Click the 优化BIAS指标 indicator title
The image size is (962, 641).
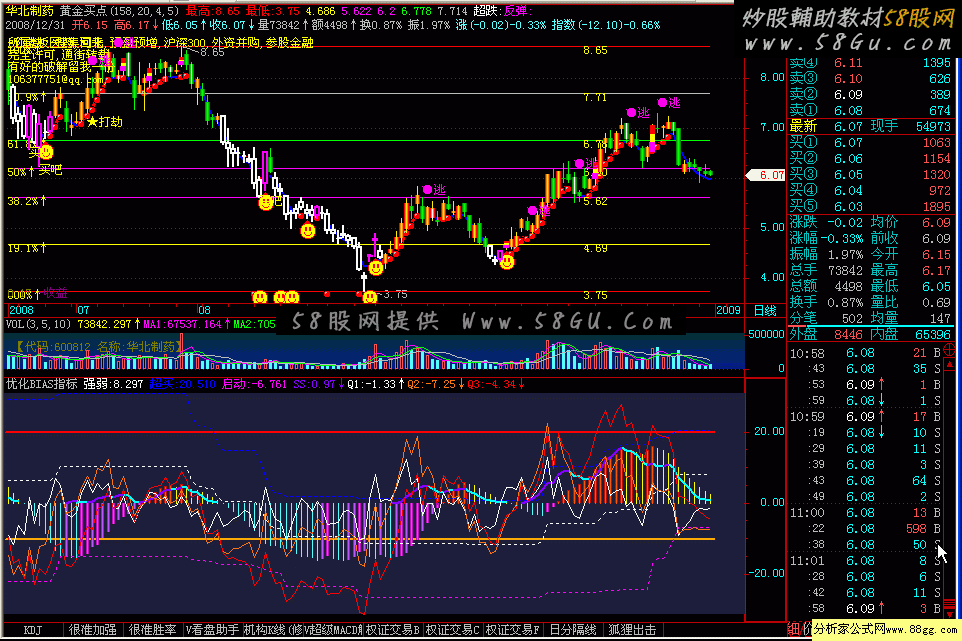tap(42, 384)
